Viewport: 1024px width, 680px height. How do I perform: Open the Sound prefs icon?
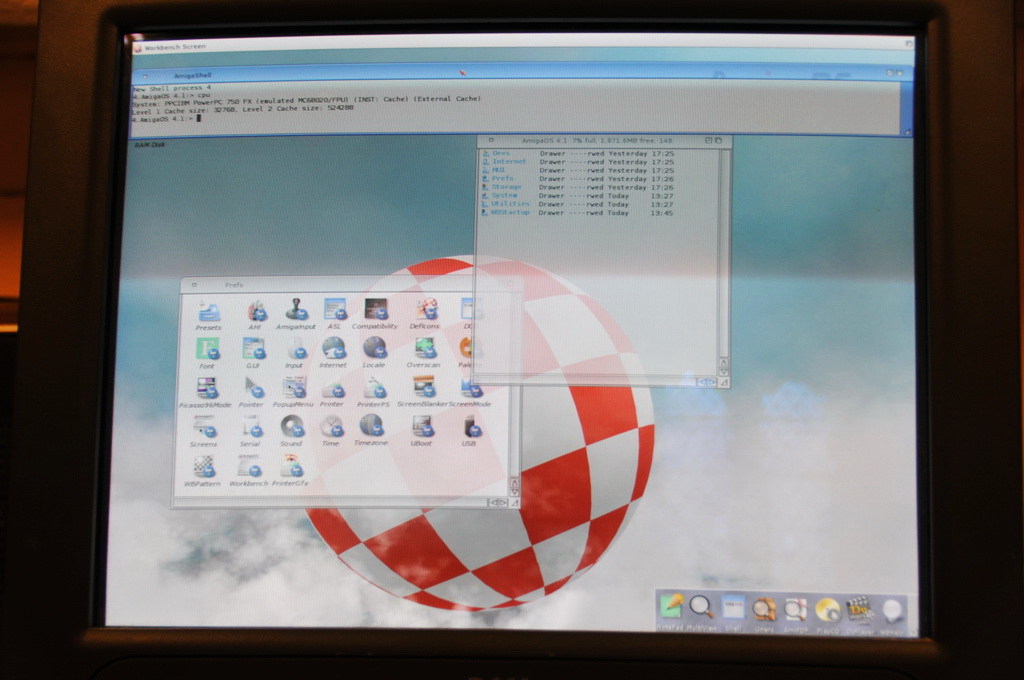pyautogui.click(x=291, y=432)
